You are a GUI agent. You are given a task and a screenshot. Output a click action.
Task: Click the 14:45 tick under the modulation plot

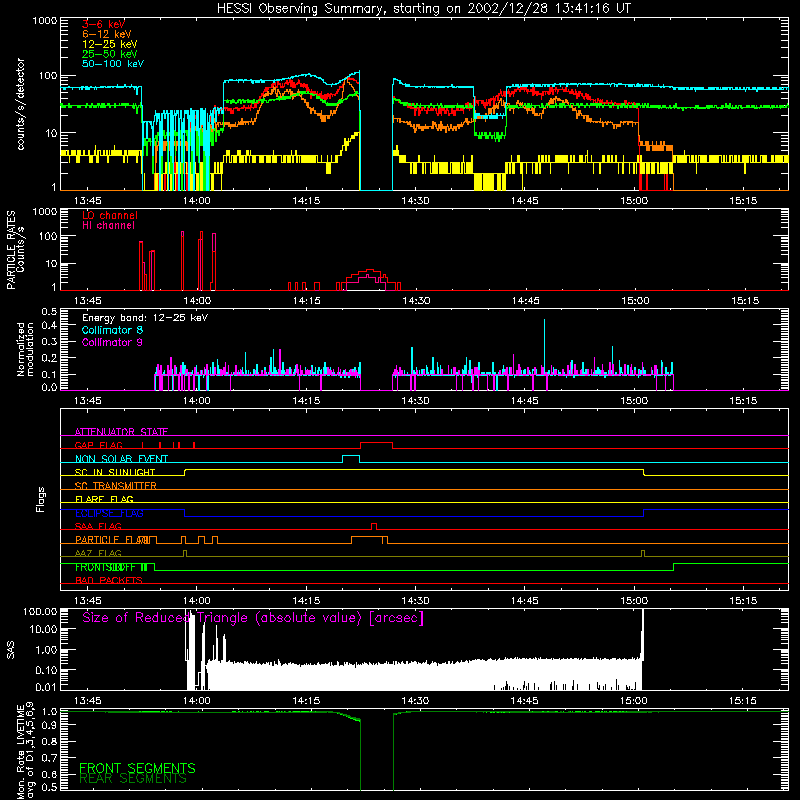click(524, 401)
